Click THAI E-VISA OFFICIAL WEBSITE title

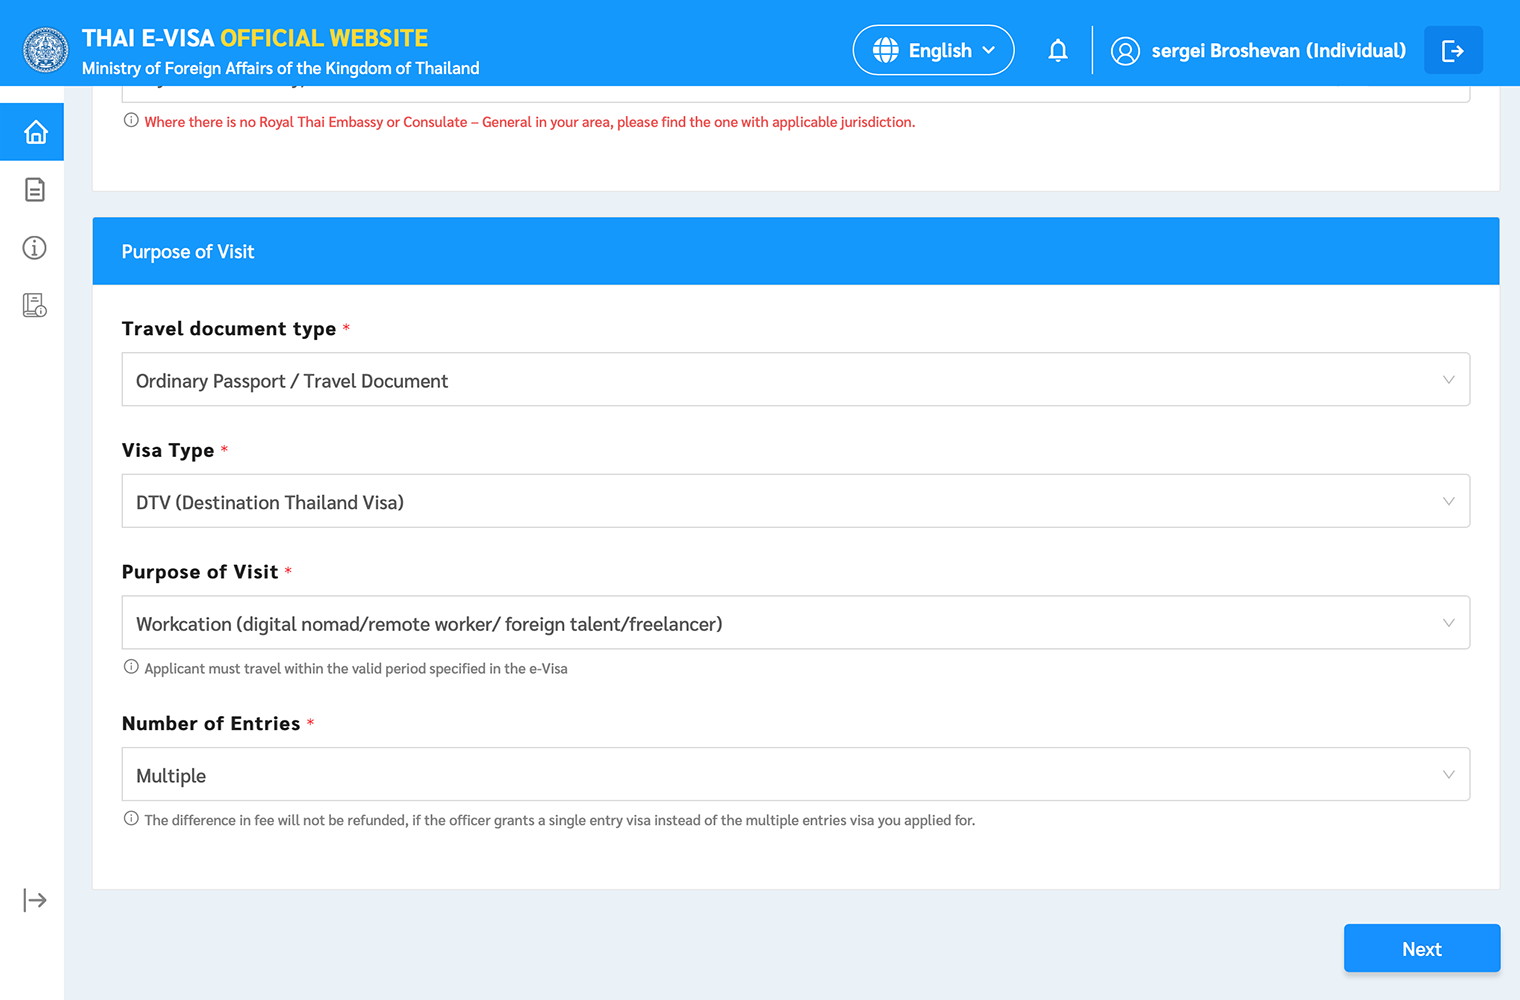coord(255,38)
